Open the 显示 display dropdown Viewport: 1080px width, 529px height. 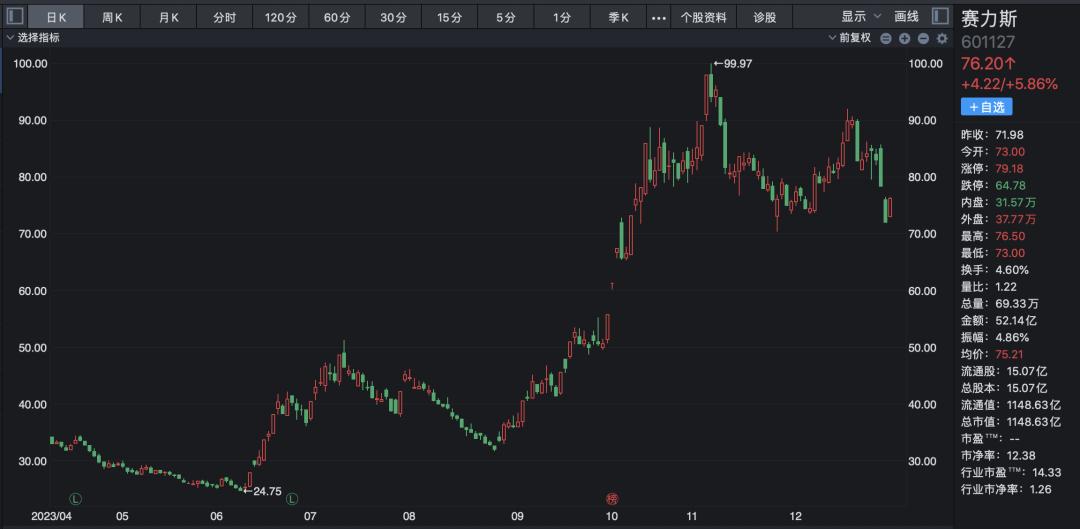click(861, 17)
